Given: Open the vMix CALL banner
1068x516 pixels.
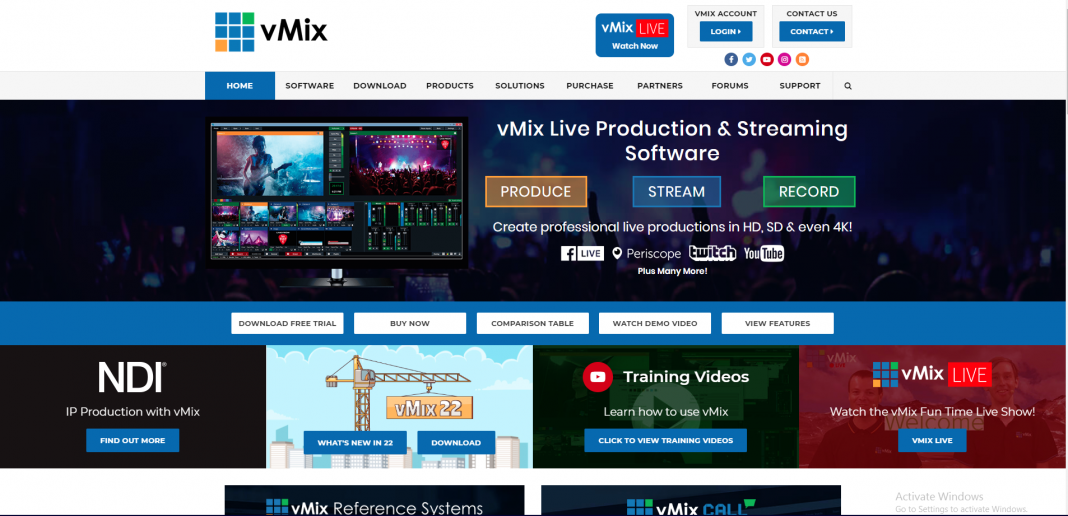Looking at the screenshot, I should [691, 500].
